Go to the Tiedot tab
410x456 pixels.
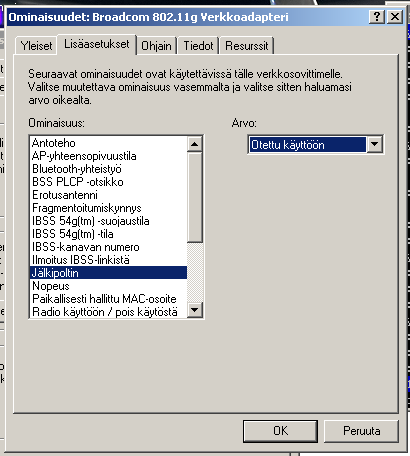coord(198,46)
